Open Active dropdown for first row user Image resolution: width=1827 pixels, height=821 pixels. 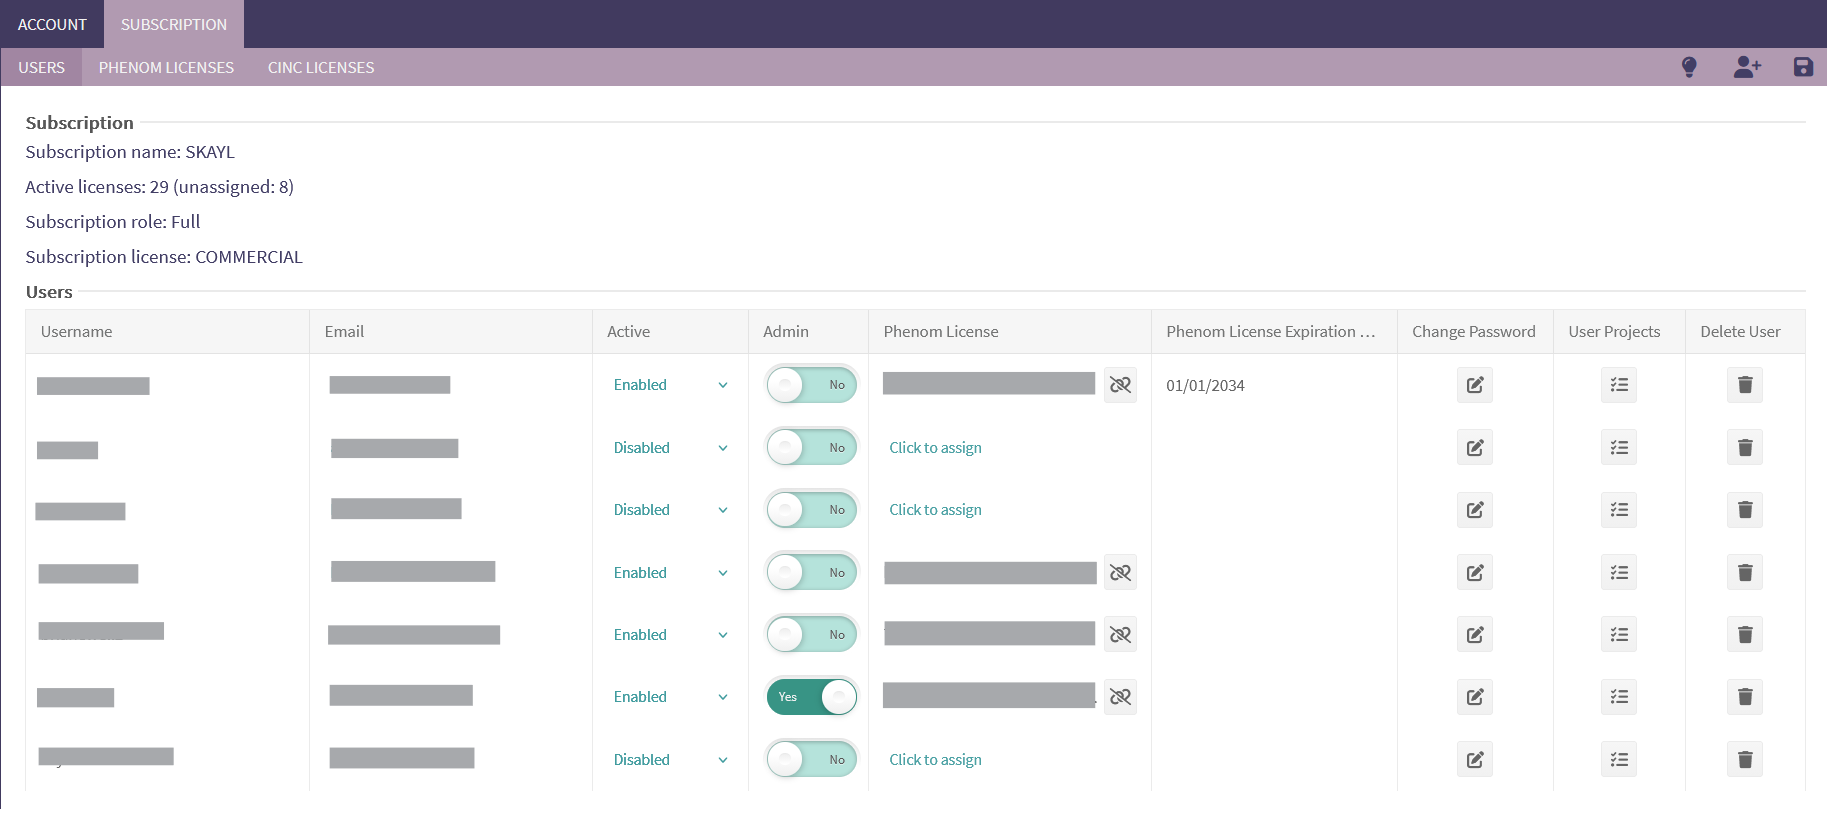(x=670, y=385)
